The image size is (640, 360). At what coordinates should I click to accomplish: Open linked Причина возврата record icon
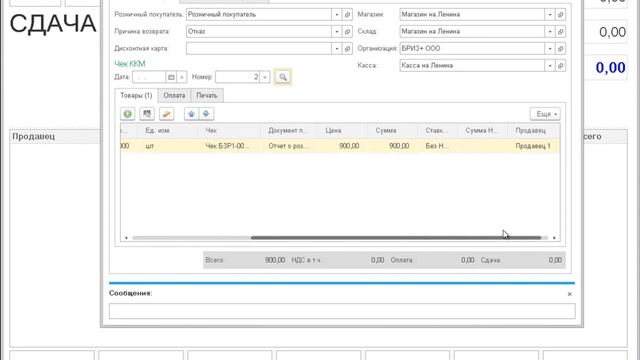click(347, 31)
